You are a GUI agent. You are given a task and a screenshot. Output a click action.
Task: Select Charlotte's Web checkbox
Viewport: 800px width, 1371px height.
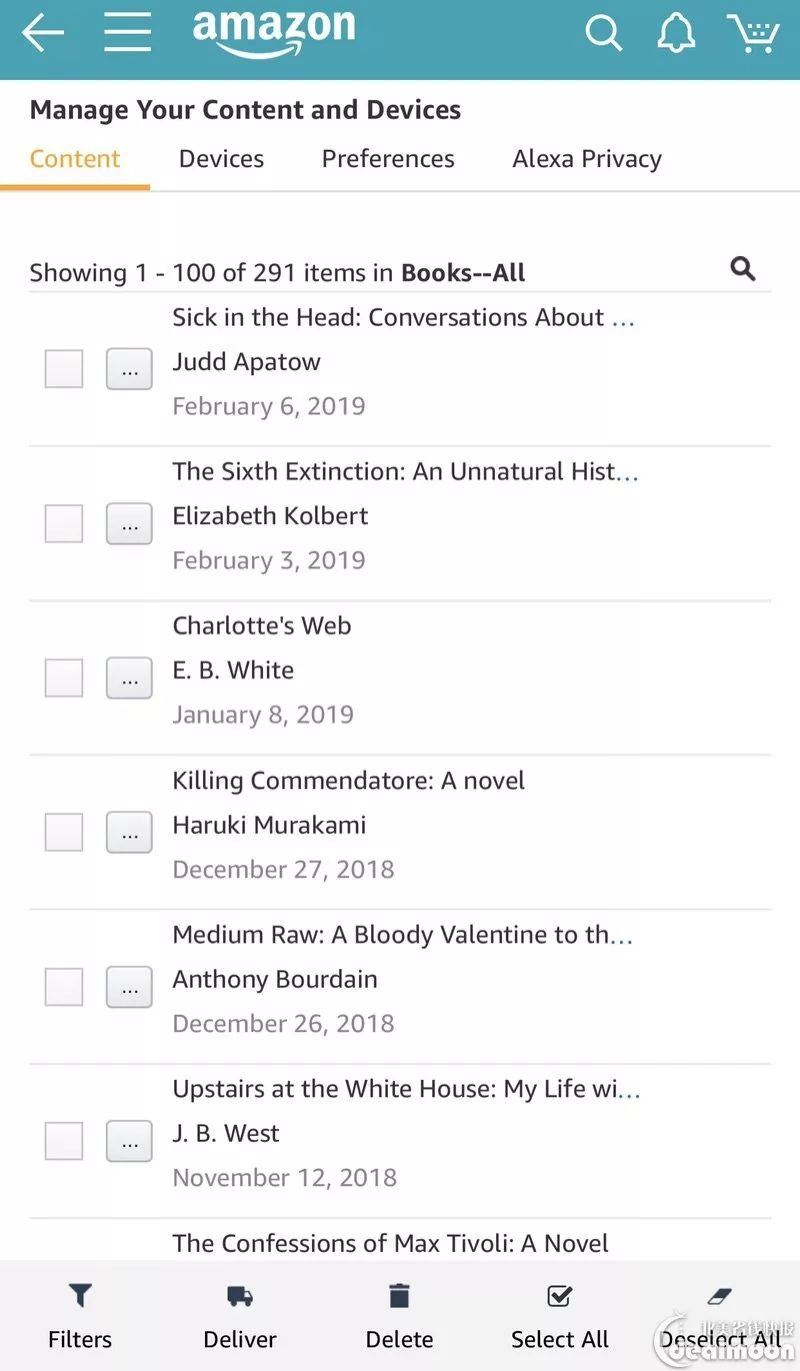click(x=64, y=678)
